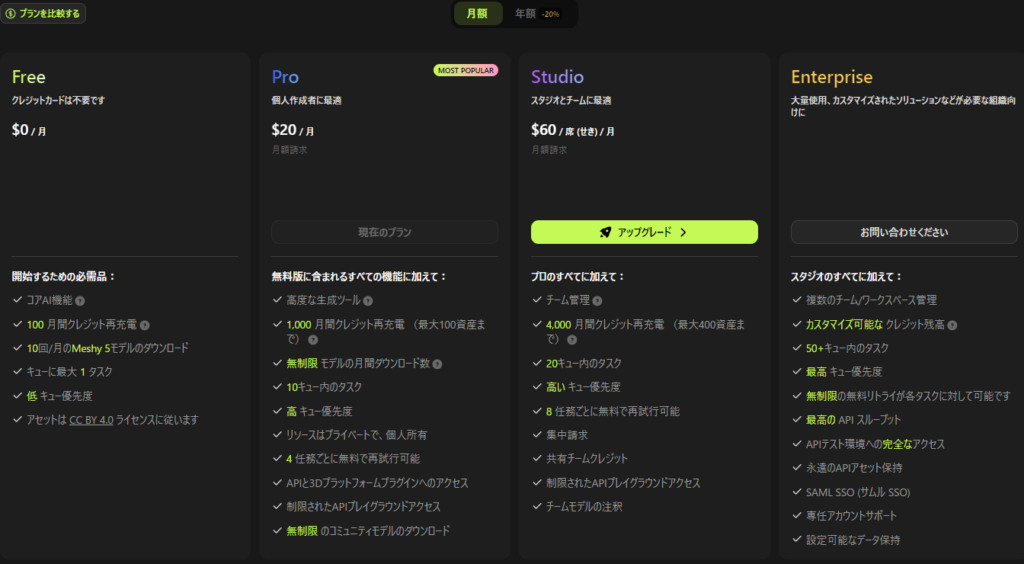
Task: Click help icon beside 無制限 モデルの月間ダウンロード数
Action: coord(437,364)
